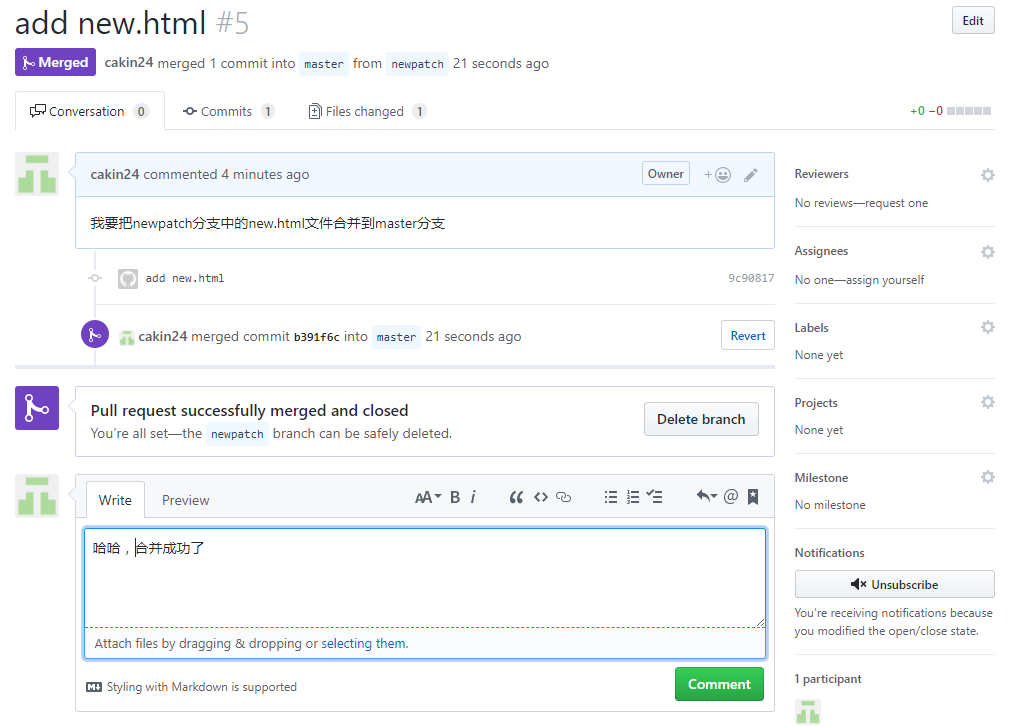Open the Files changed tab
The width and height of the screenshot is (1011, 727).
368,111
